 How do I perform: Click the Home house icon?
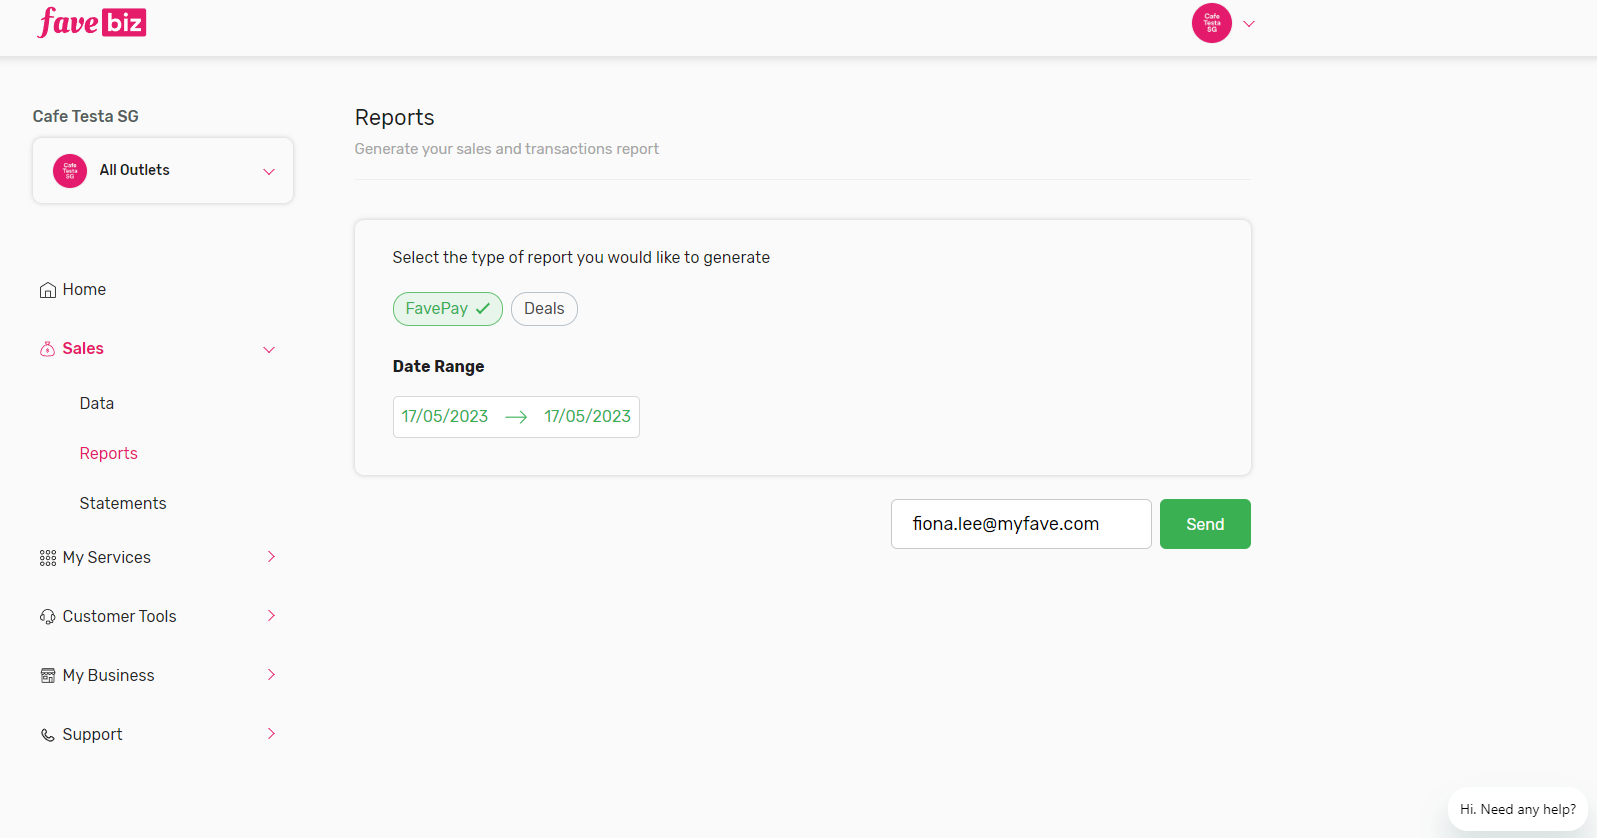coord(47,290)
